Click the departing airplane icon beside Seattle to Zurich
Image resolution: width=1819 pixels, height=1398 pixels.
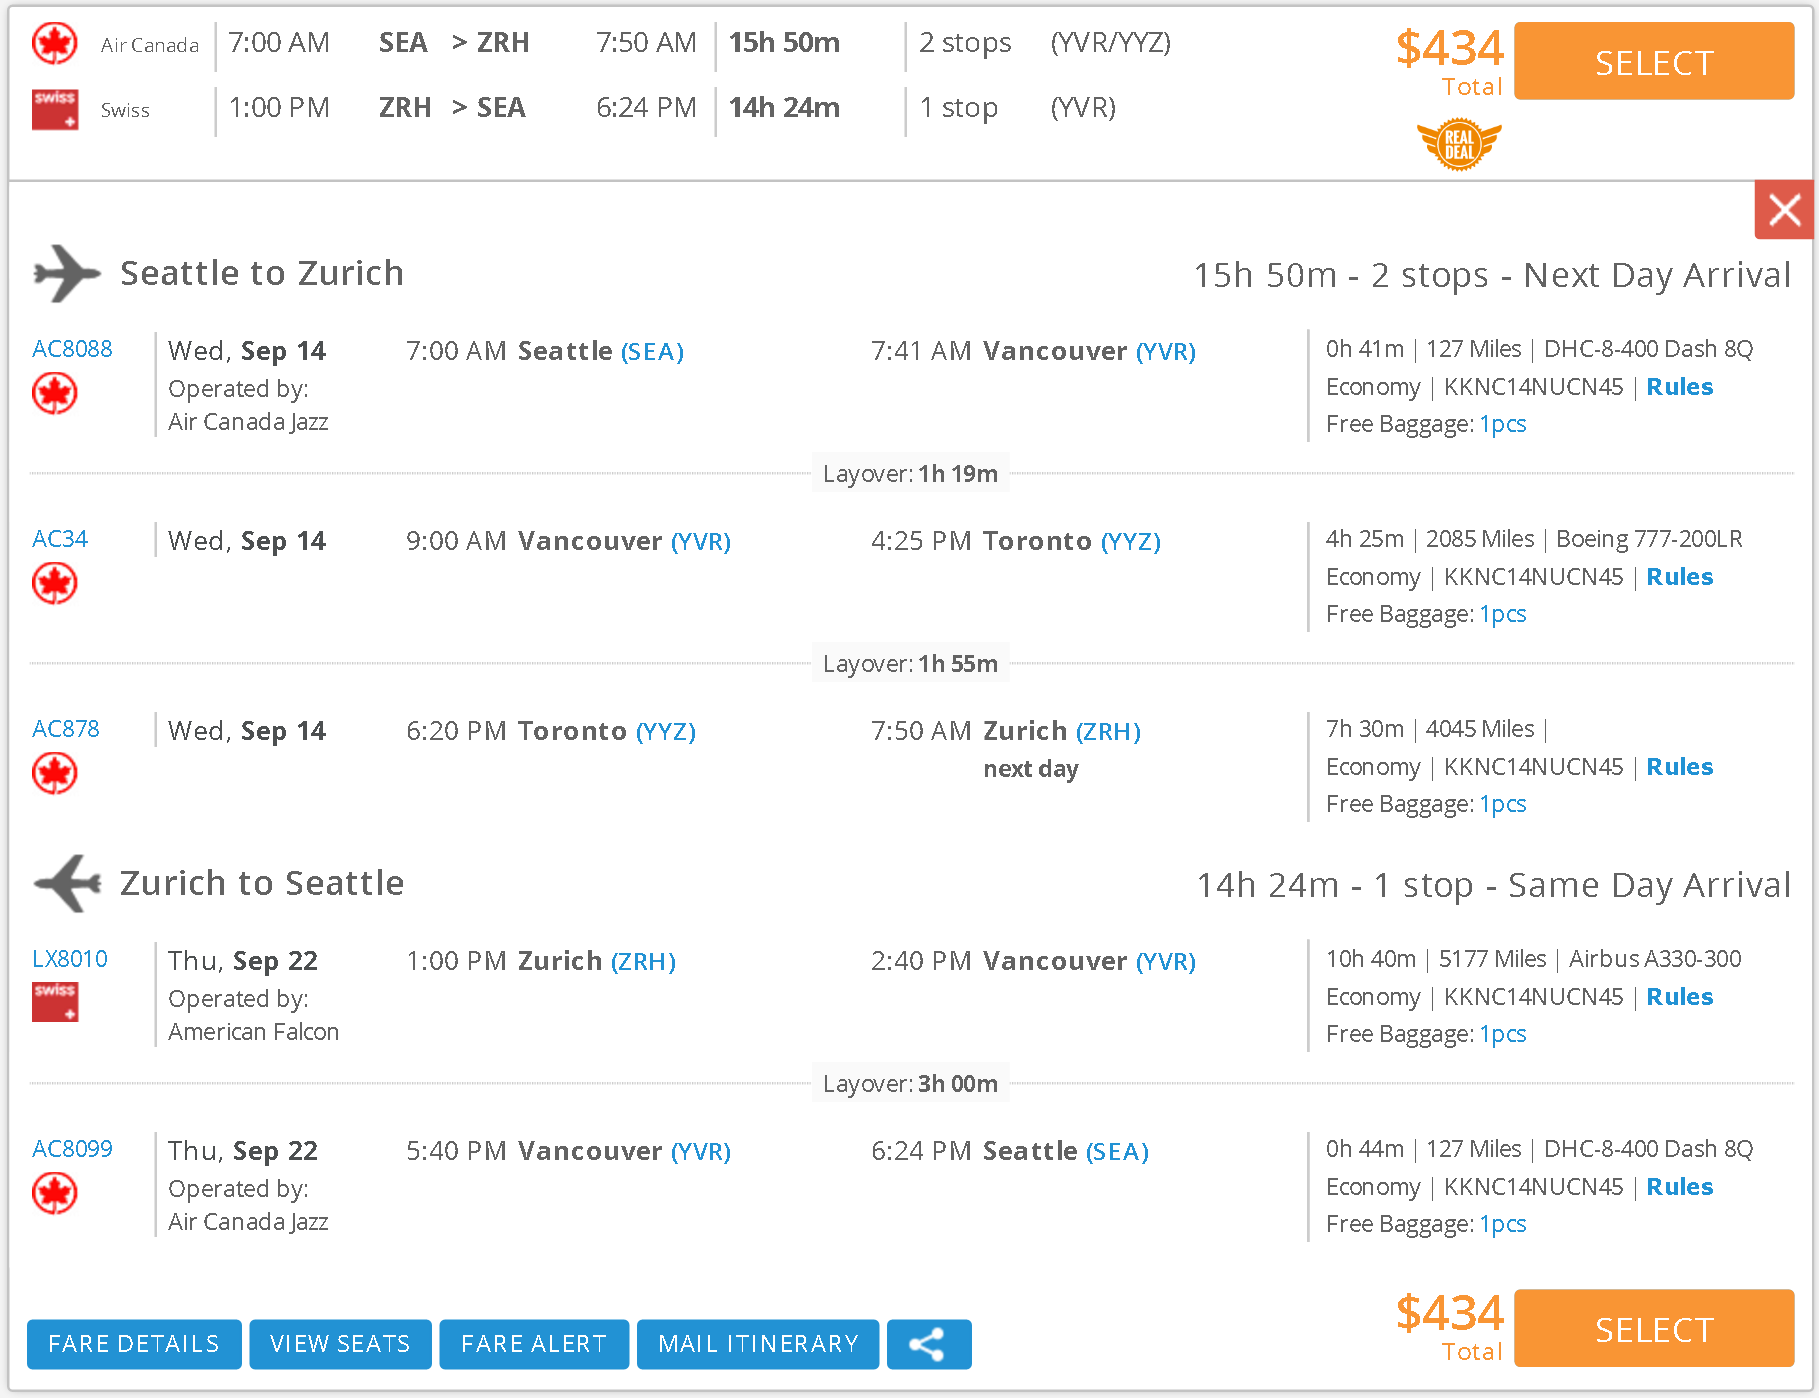point(66,273)
